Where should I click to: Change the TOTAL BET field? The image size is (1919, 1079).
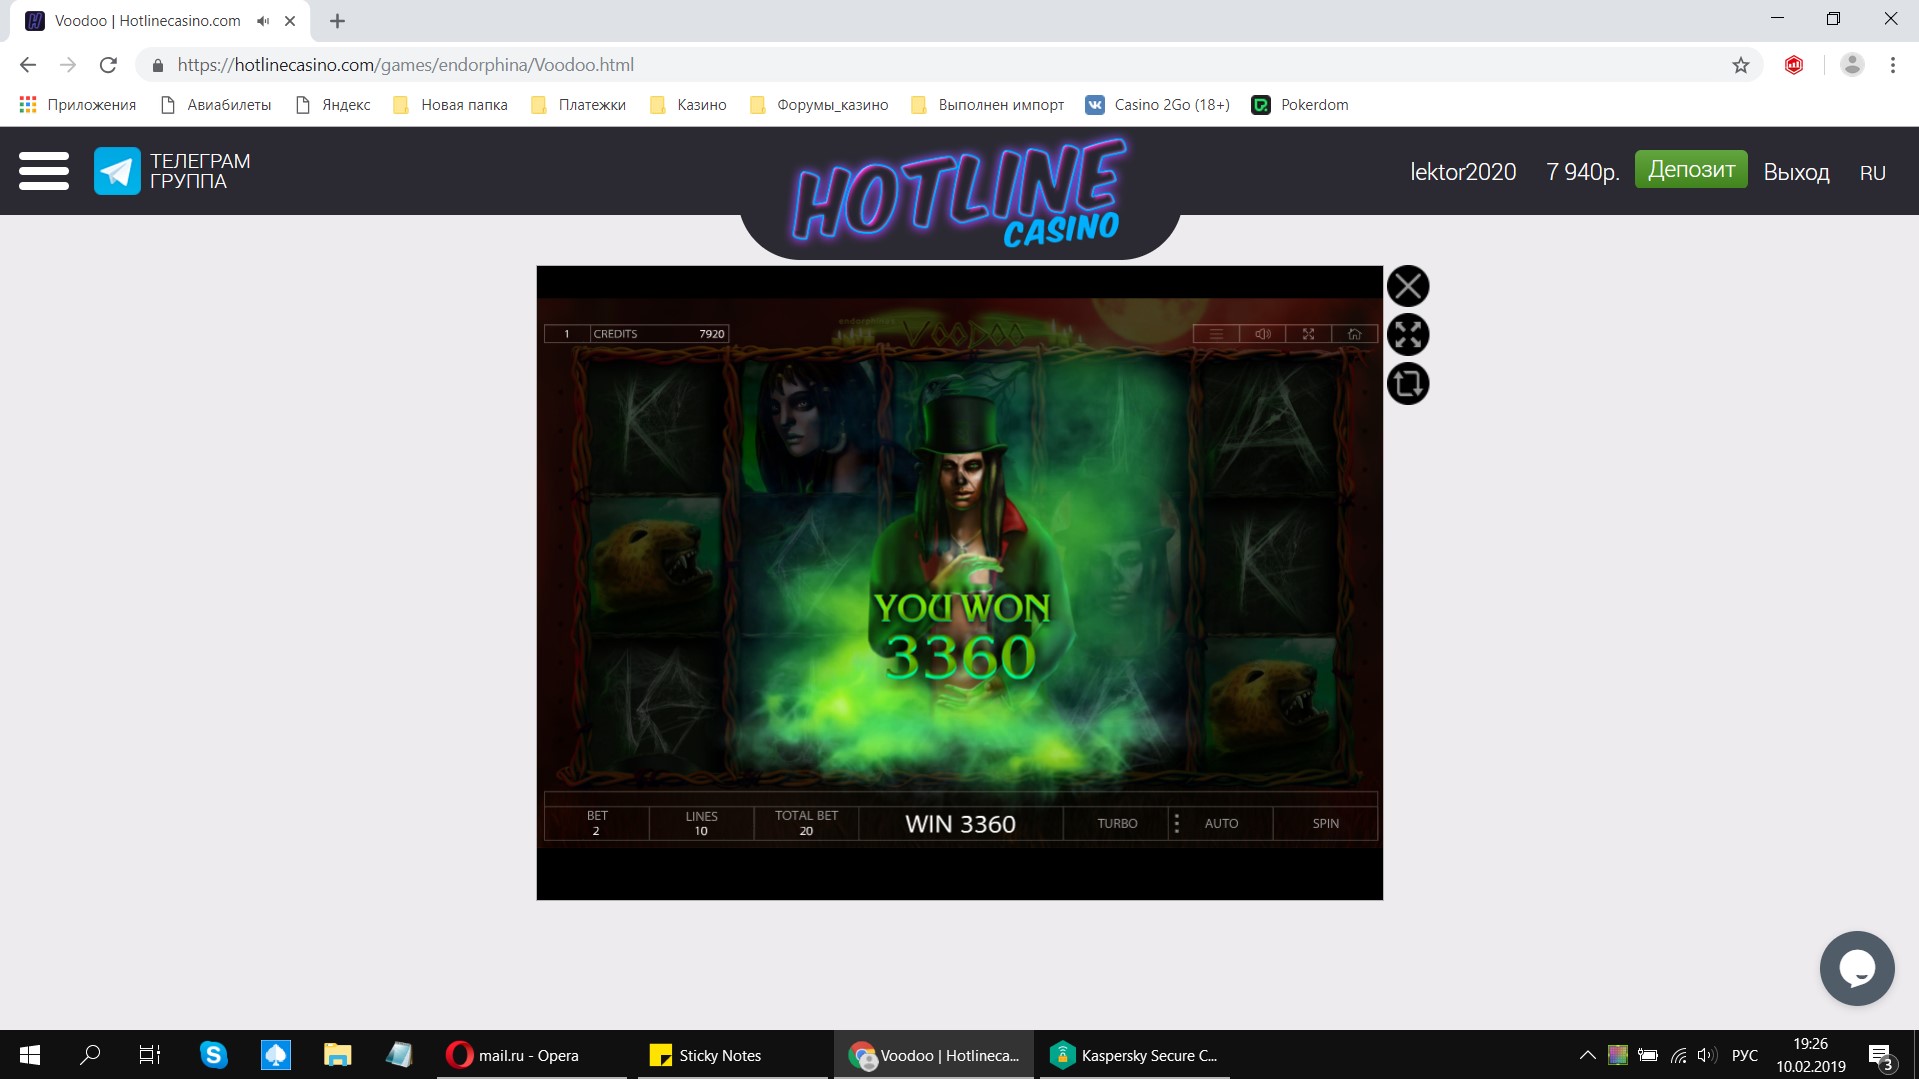pos(806,823)
